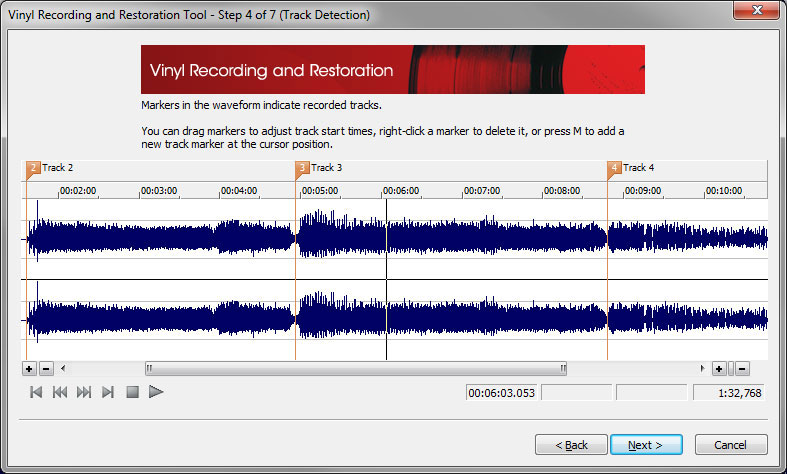This screenshot has height=474, width=787.
Task: Select the Track 4 marker
Action: (x=614, y=168)
